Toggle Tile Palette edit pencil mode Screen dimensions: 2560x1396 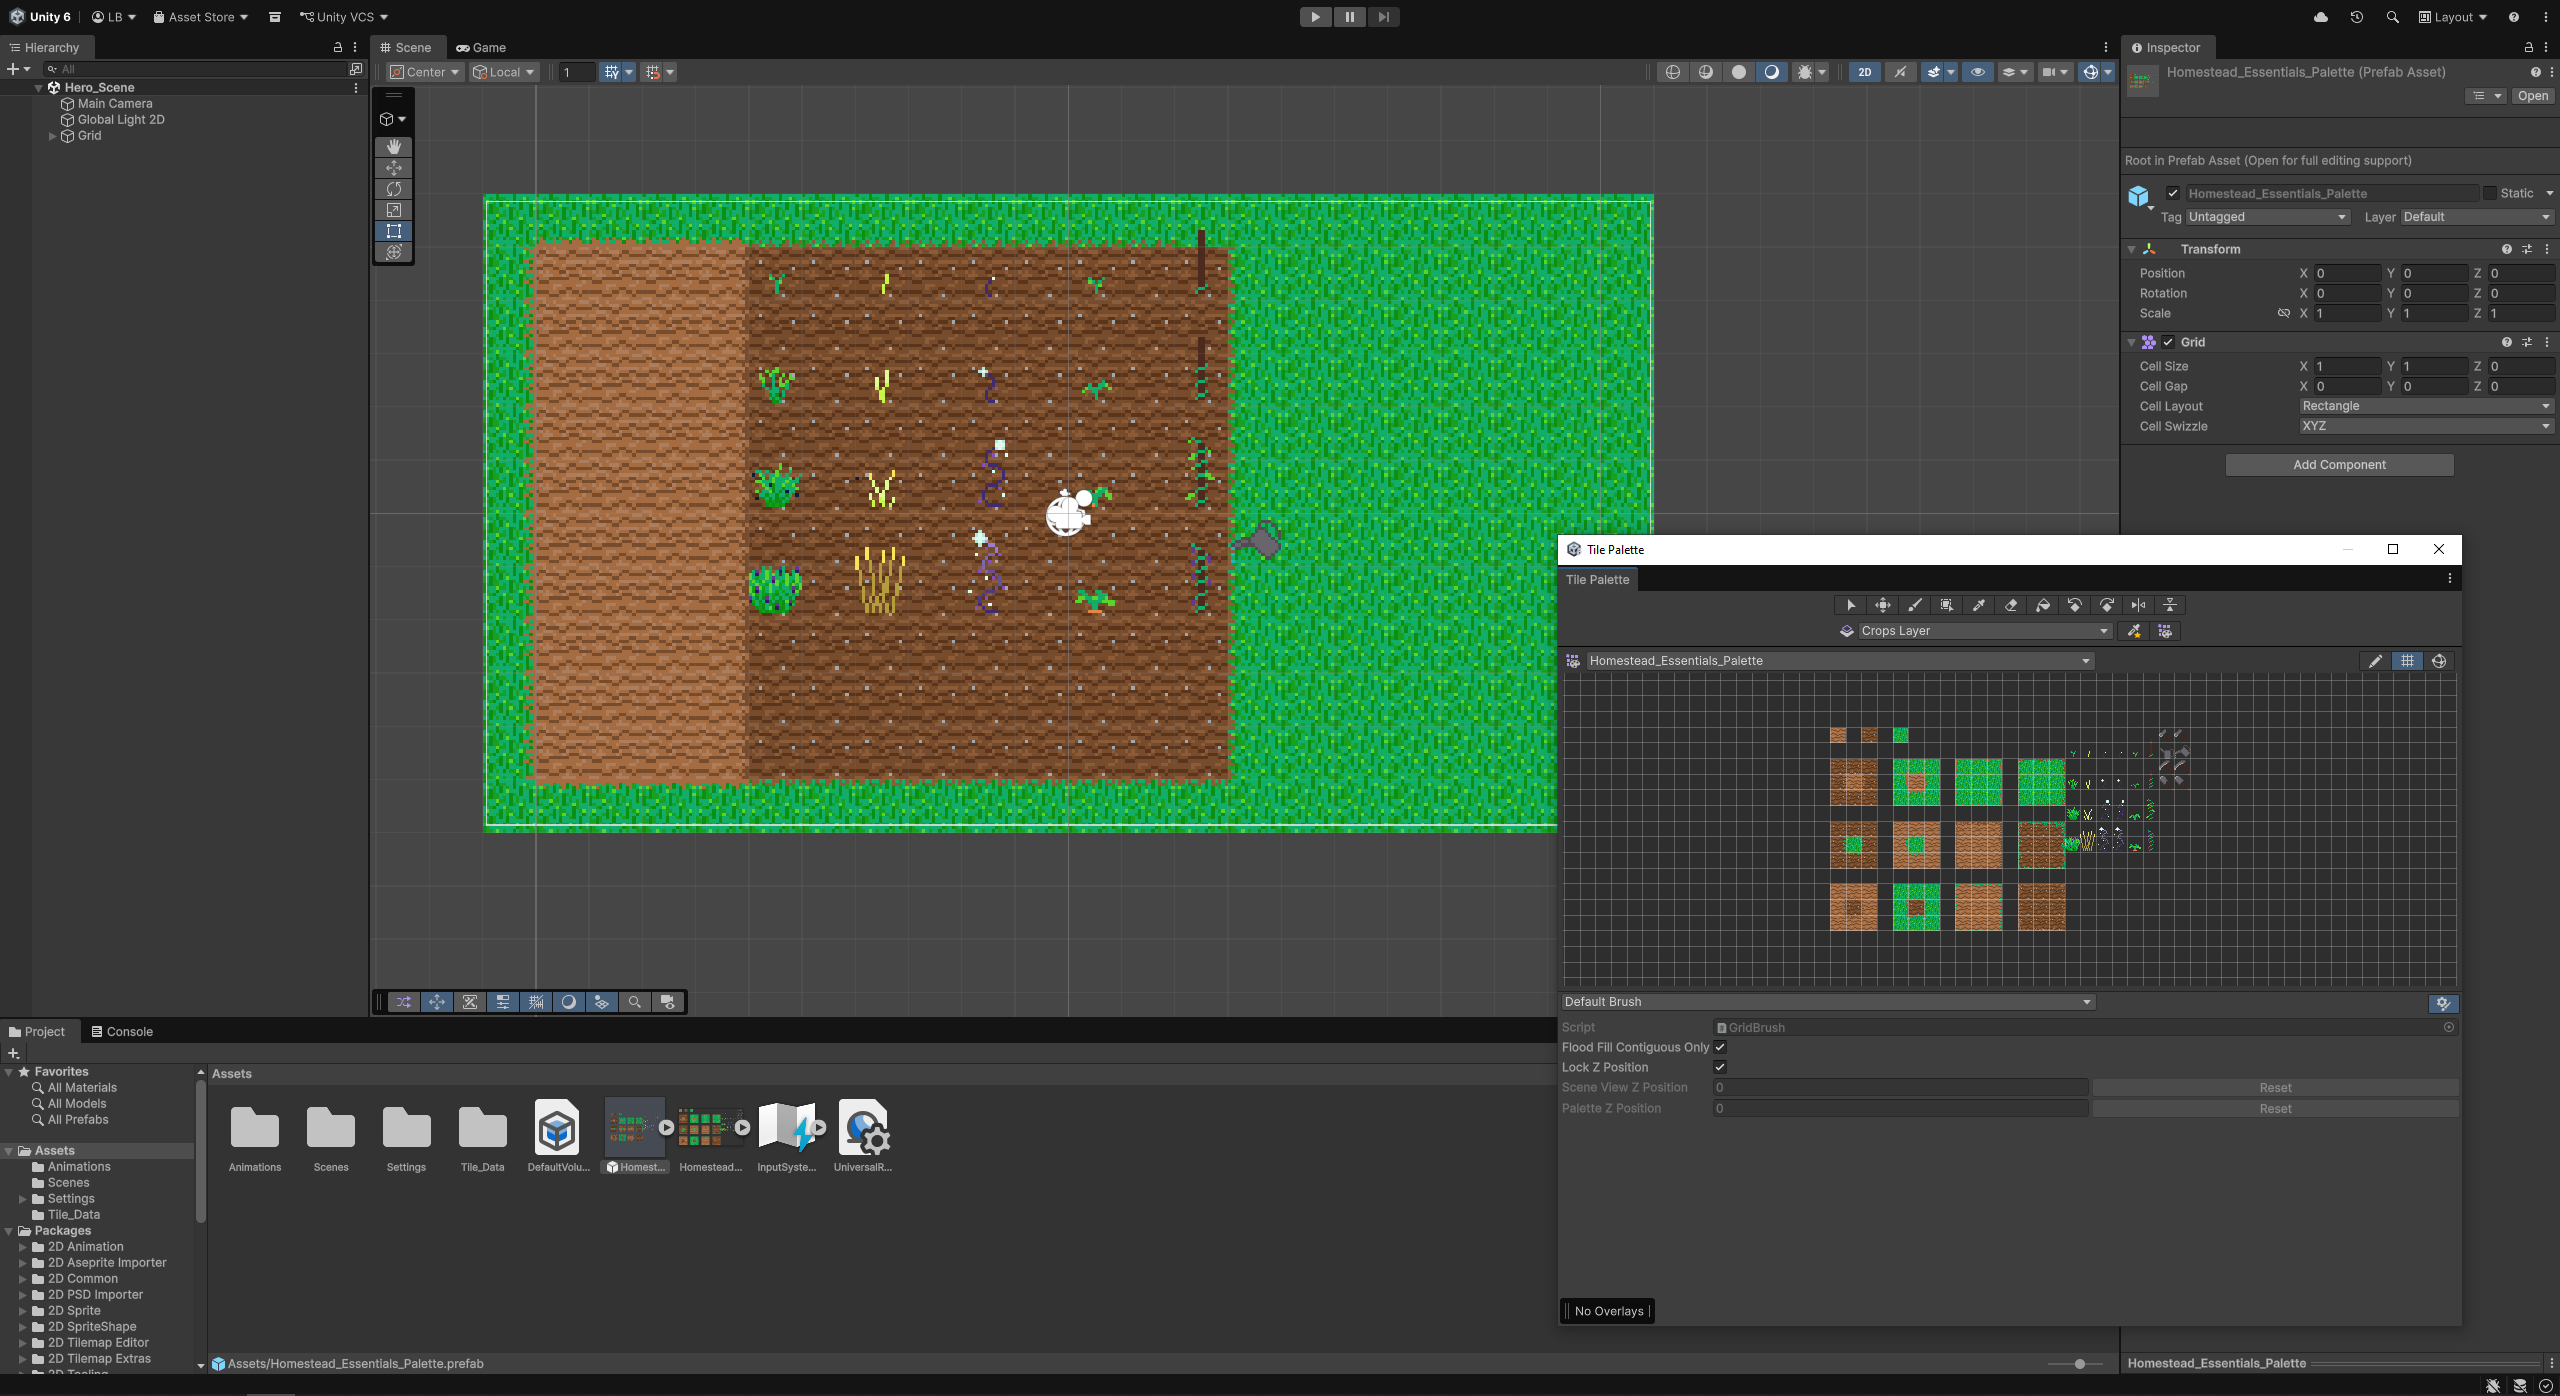pyautogui.click(x=2375, y=661)
